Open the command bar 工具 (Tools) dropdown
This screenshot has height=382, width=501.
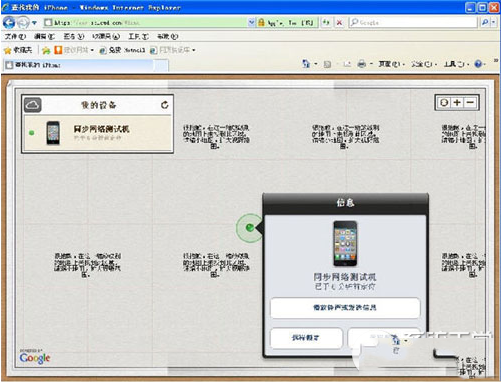pyautogui.click(x=456, y=64)
